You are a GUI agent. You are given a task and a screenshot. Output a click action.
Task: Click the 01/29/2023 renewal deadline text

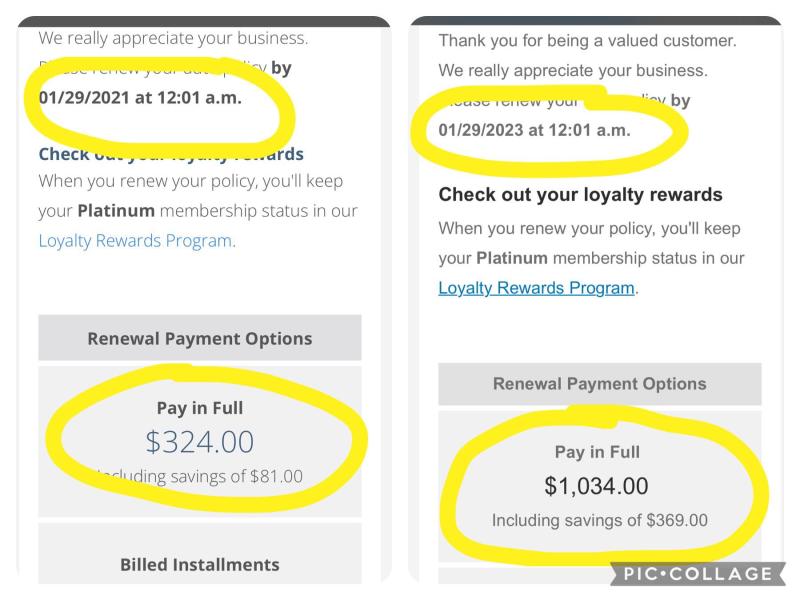[x=534, y=130]
